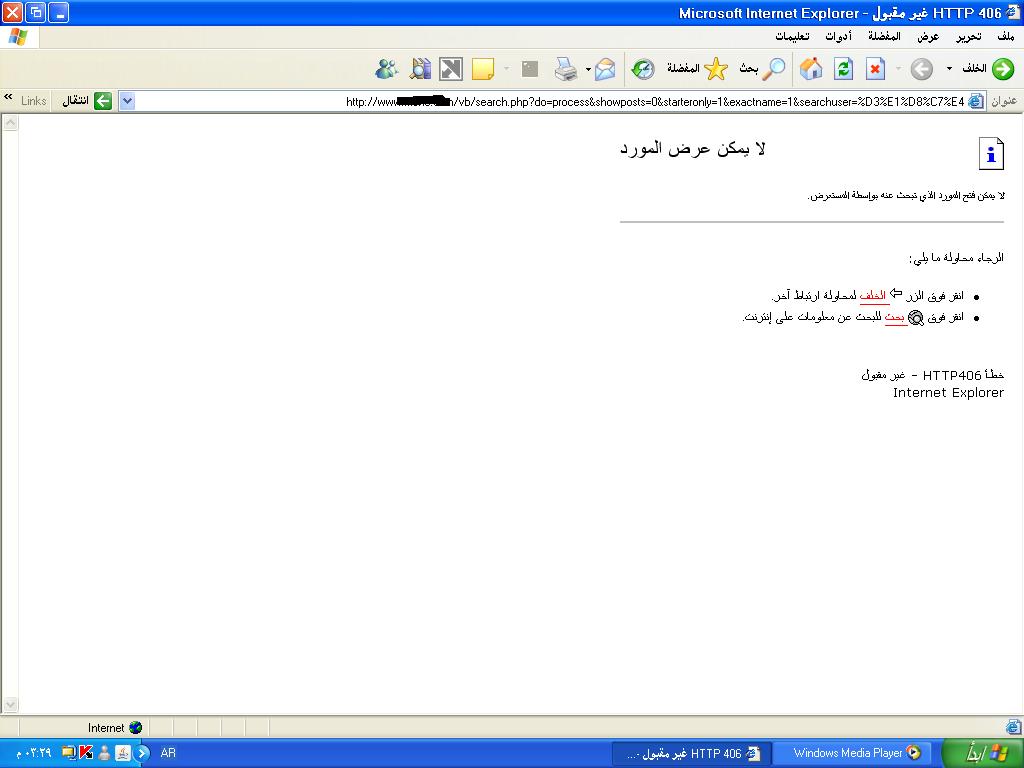
Task: Click the green Back arrow button
Action: [1002, 69]
